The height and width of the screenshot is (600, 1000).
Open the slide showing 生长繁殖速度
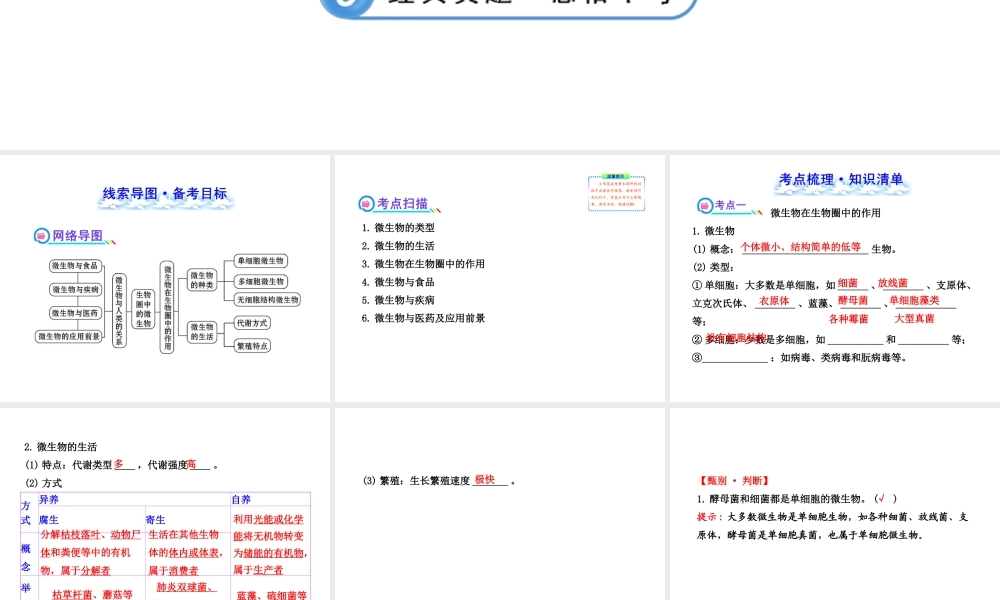point(499,504)
